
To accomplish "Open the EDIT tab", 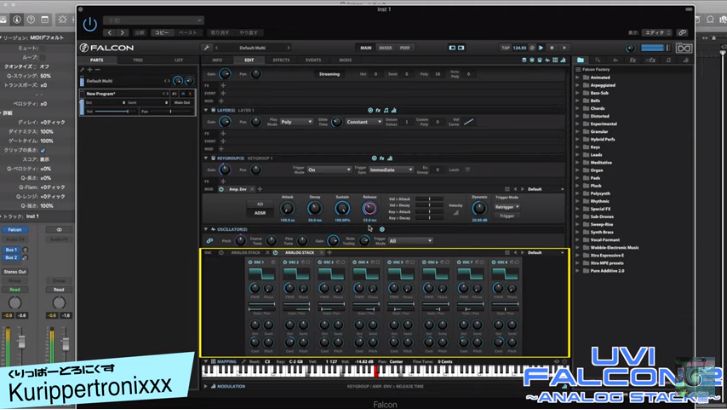I will 249,60.
